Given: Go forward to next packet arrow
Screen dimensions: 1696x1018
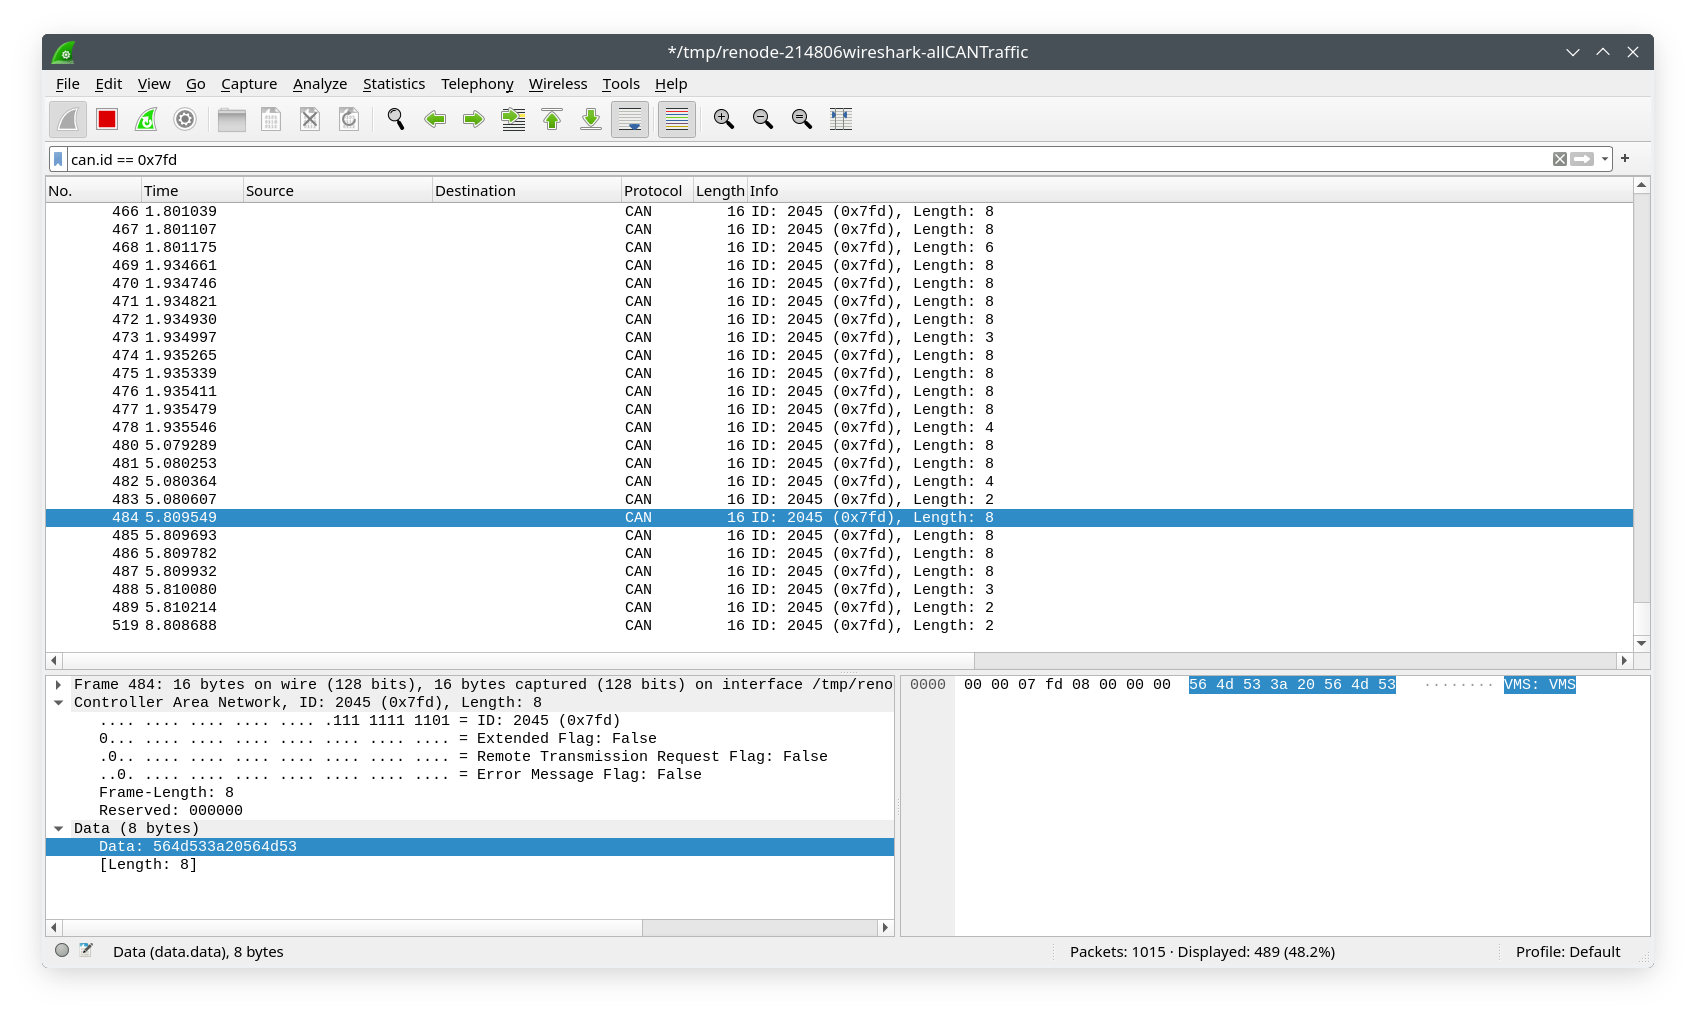Looking at the screenshot, I should pos(474,120).
